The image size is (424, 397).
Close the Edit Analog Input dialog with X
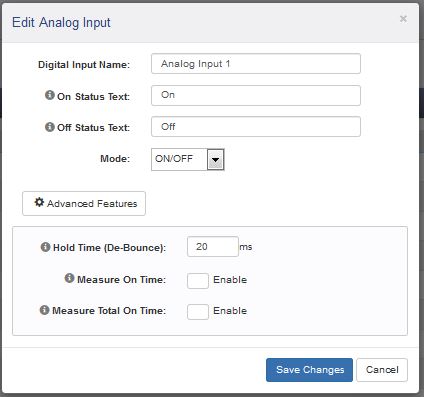pos(403,19)
